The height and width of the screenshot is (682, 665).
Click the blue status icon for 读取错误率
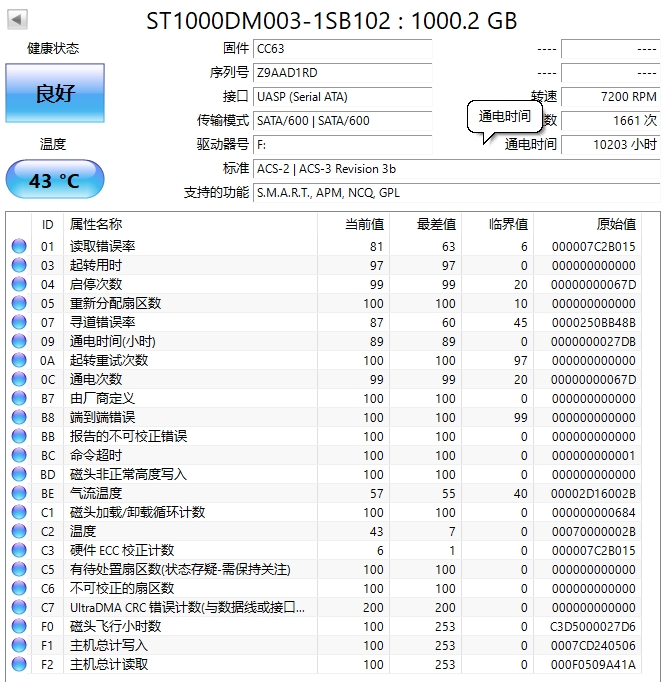(x=19, y=246)
